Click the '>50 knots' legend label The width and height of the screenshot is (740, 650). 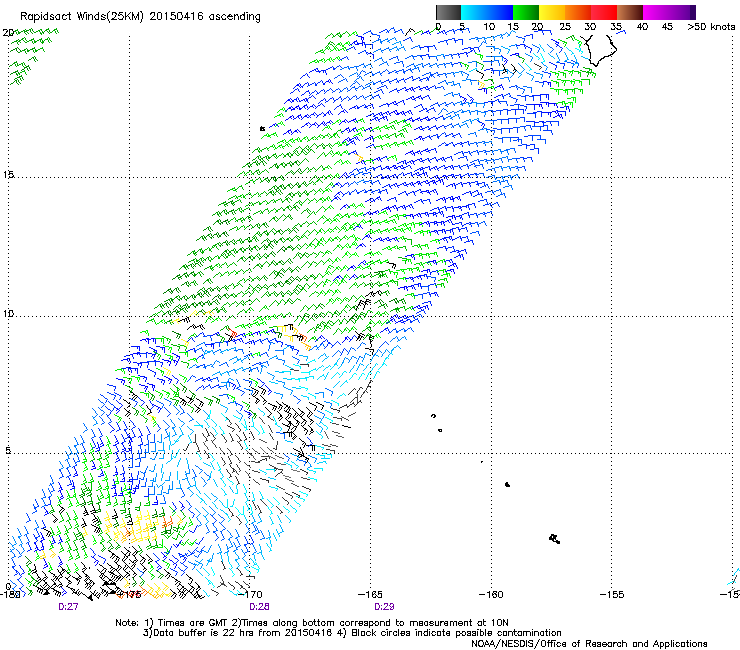[x=711, y=27]
